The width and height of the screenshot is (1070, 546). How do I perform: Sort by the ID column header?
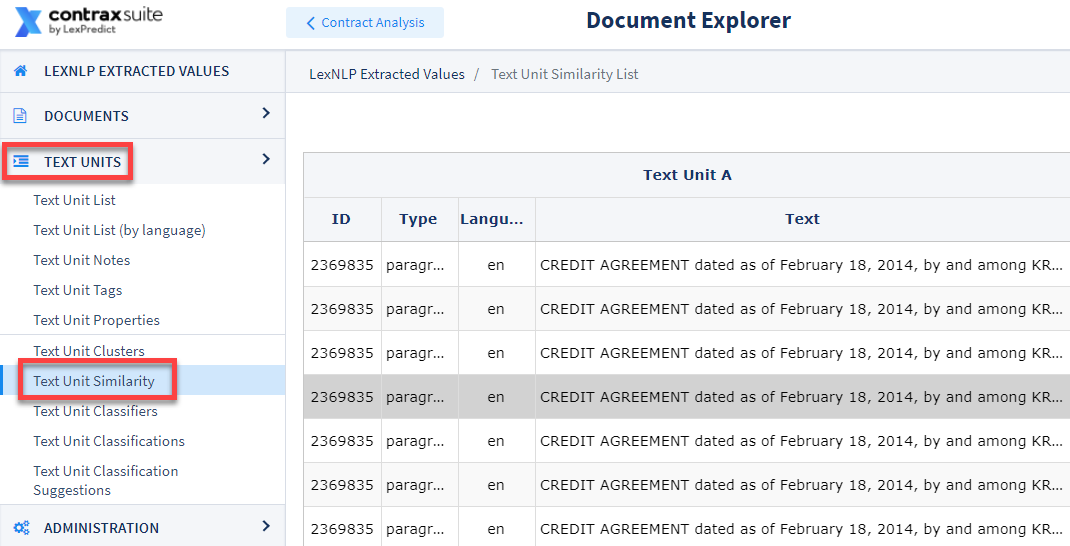click(x=341, y=219)
